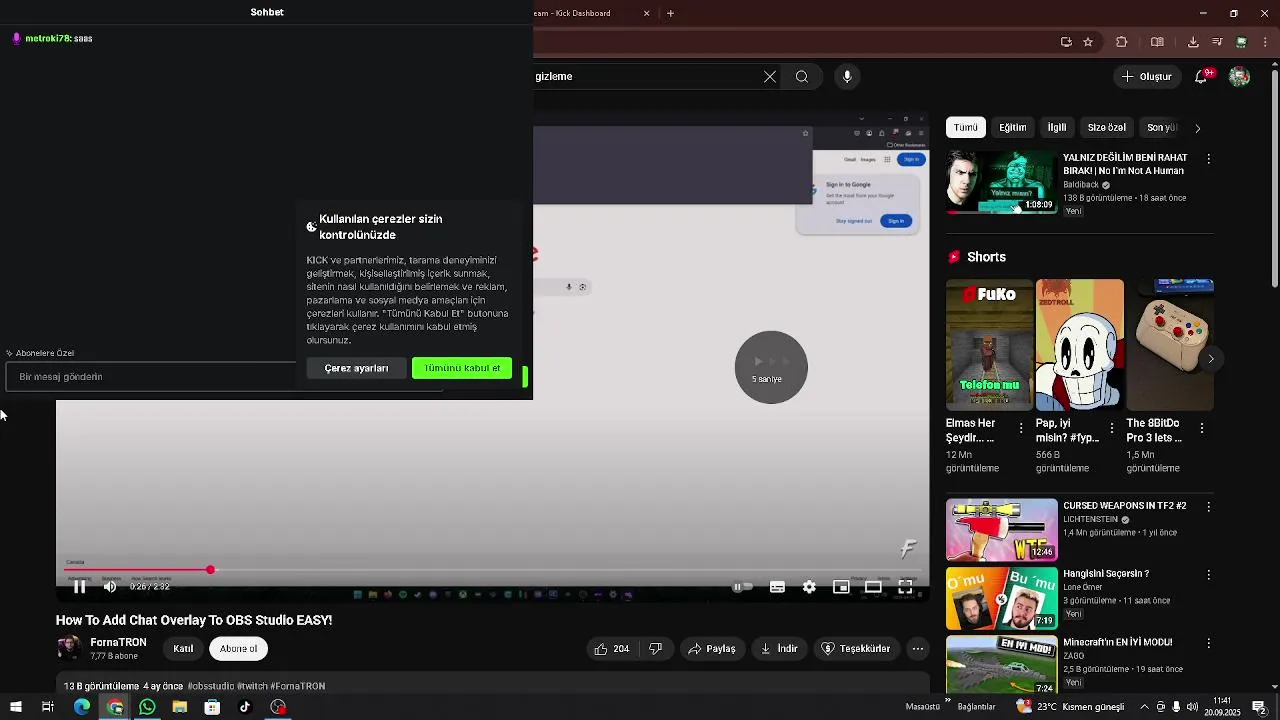Viewport: 1280px width, 720px height.
Task: Open YouTube notifications bell
Action: click(1203, 77)
